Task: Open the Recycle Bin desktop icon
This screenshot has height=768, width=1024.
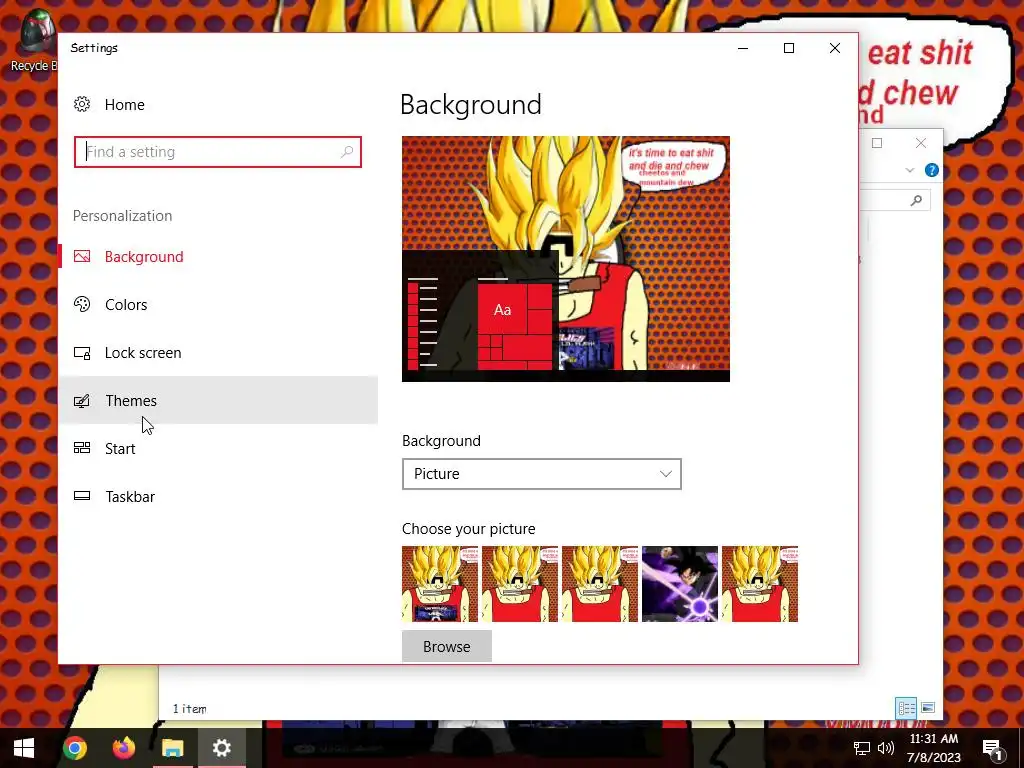Action: (34, 40)
